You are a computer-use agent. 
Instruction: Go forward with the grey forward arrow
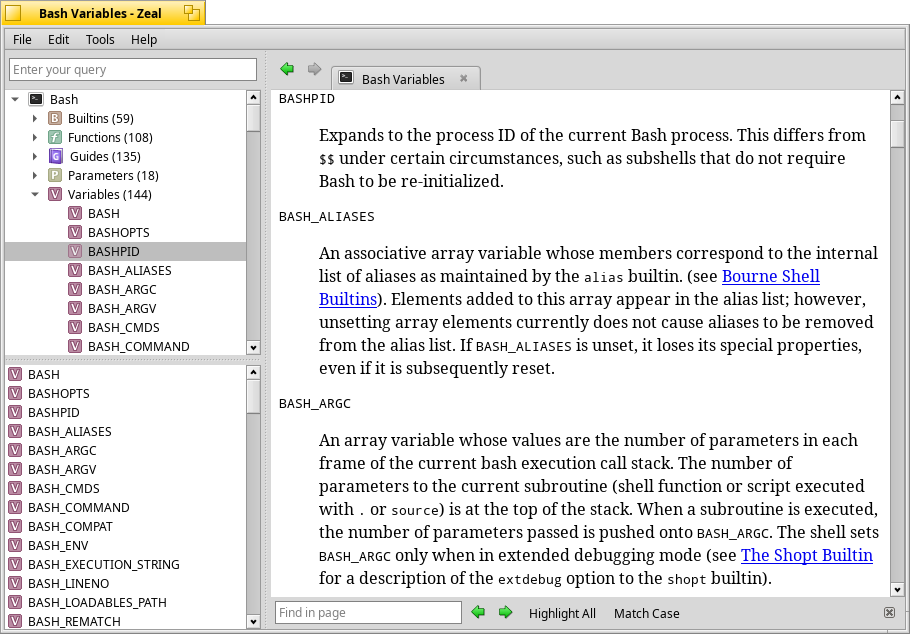click(315, 69)
